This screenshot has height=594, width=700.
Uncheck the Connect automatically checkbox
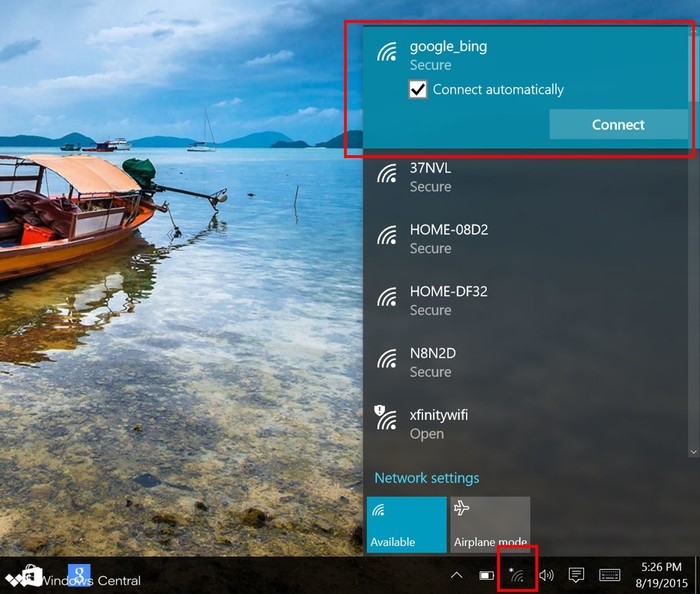[x=419, y=90]
